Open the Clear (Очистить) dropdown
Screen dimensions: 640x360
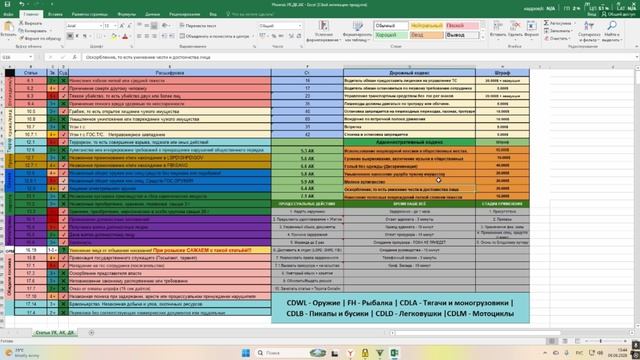coord(569,38)
